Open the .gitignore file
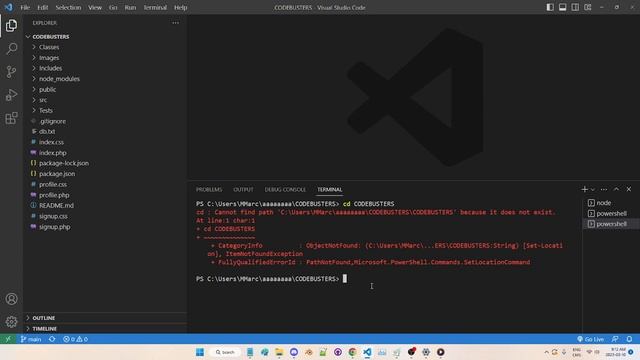 (105, 121)
